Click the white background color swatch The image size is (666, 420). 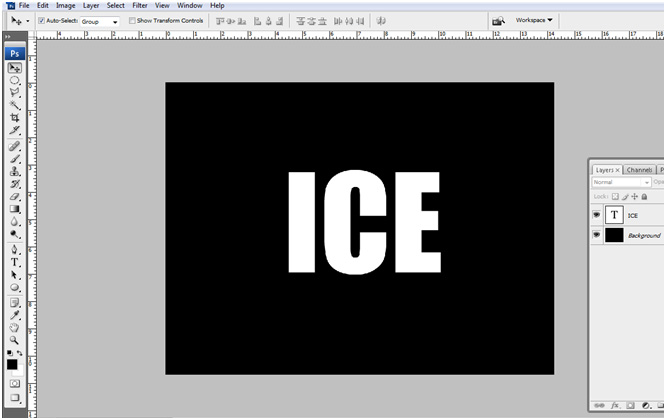(20, 372)
